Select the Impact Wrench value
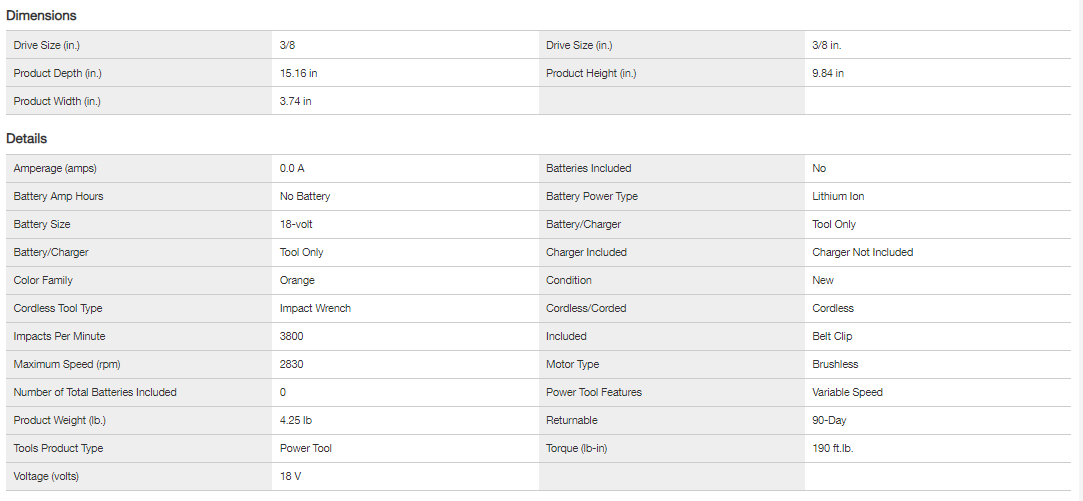Screen dimensions: 1083x501 [x=315, y=308]
